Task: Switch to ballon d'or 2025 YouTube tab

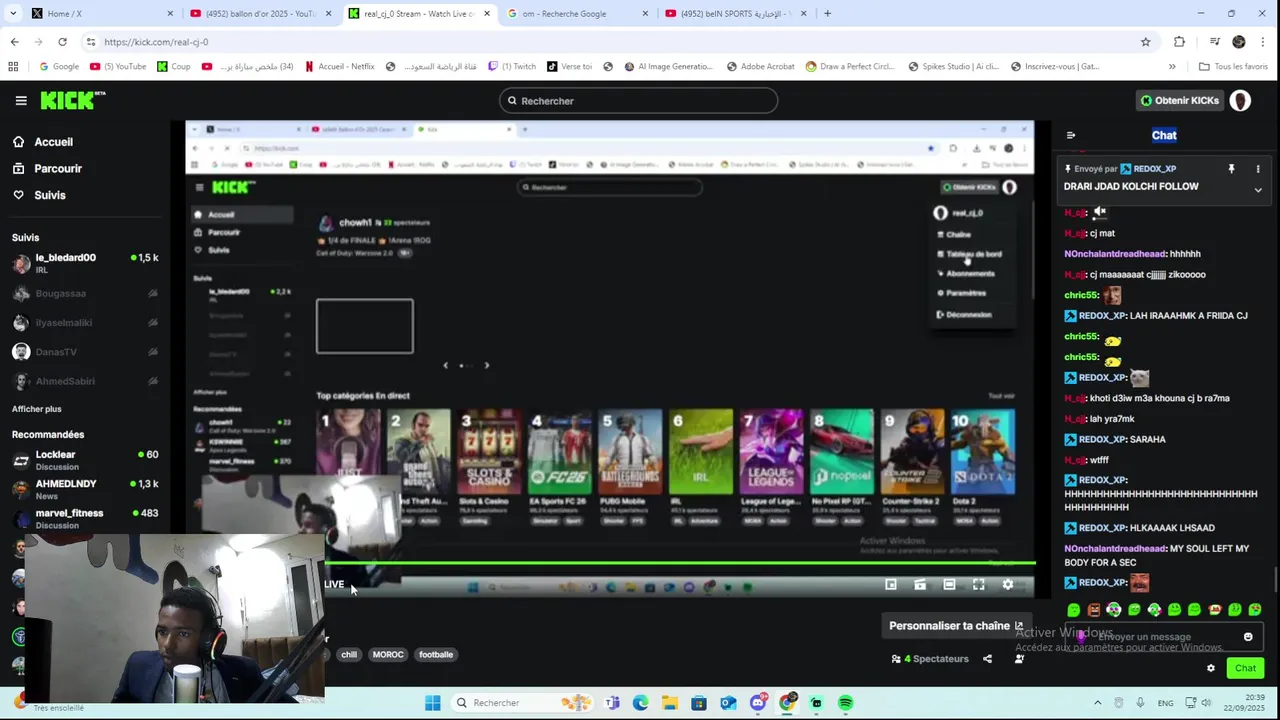Action: pyautogui.click(x=261, y=14)
